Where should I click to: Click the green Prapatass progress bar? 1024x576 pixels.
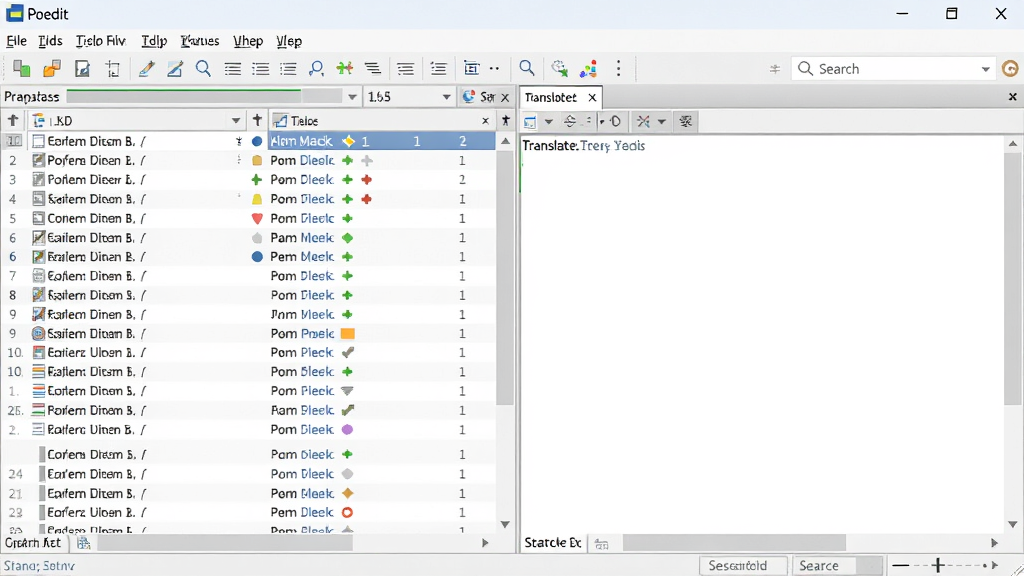click(x=204, y=97)
